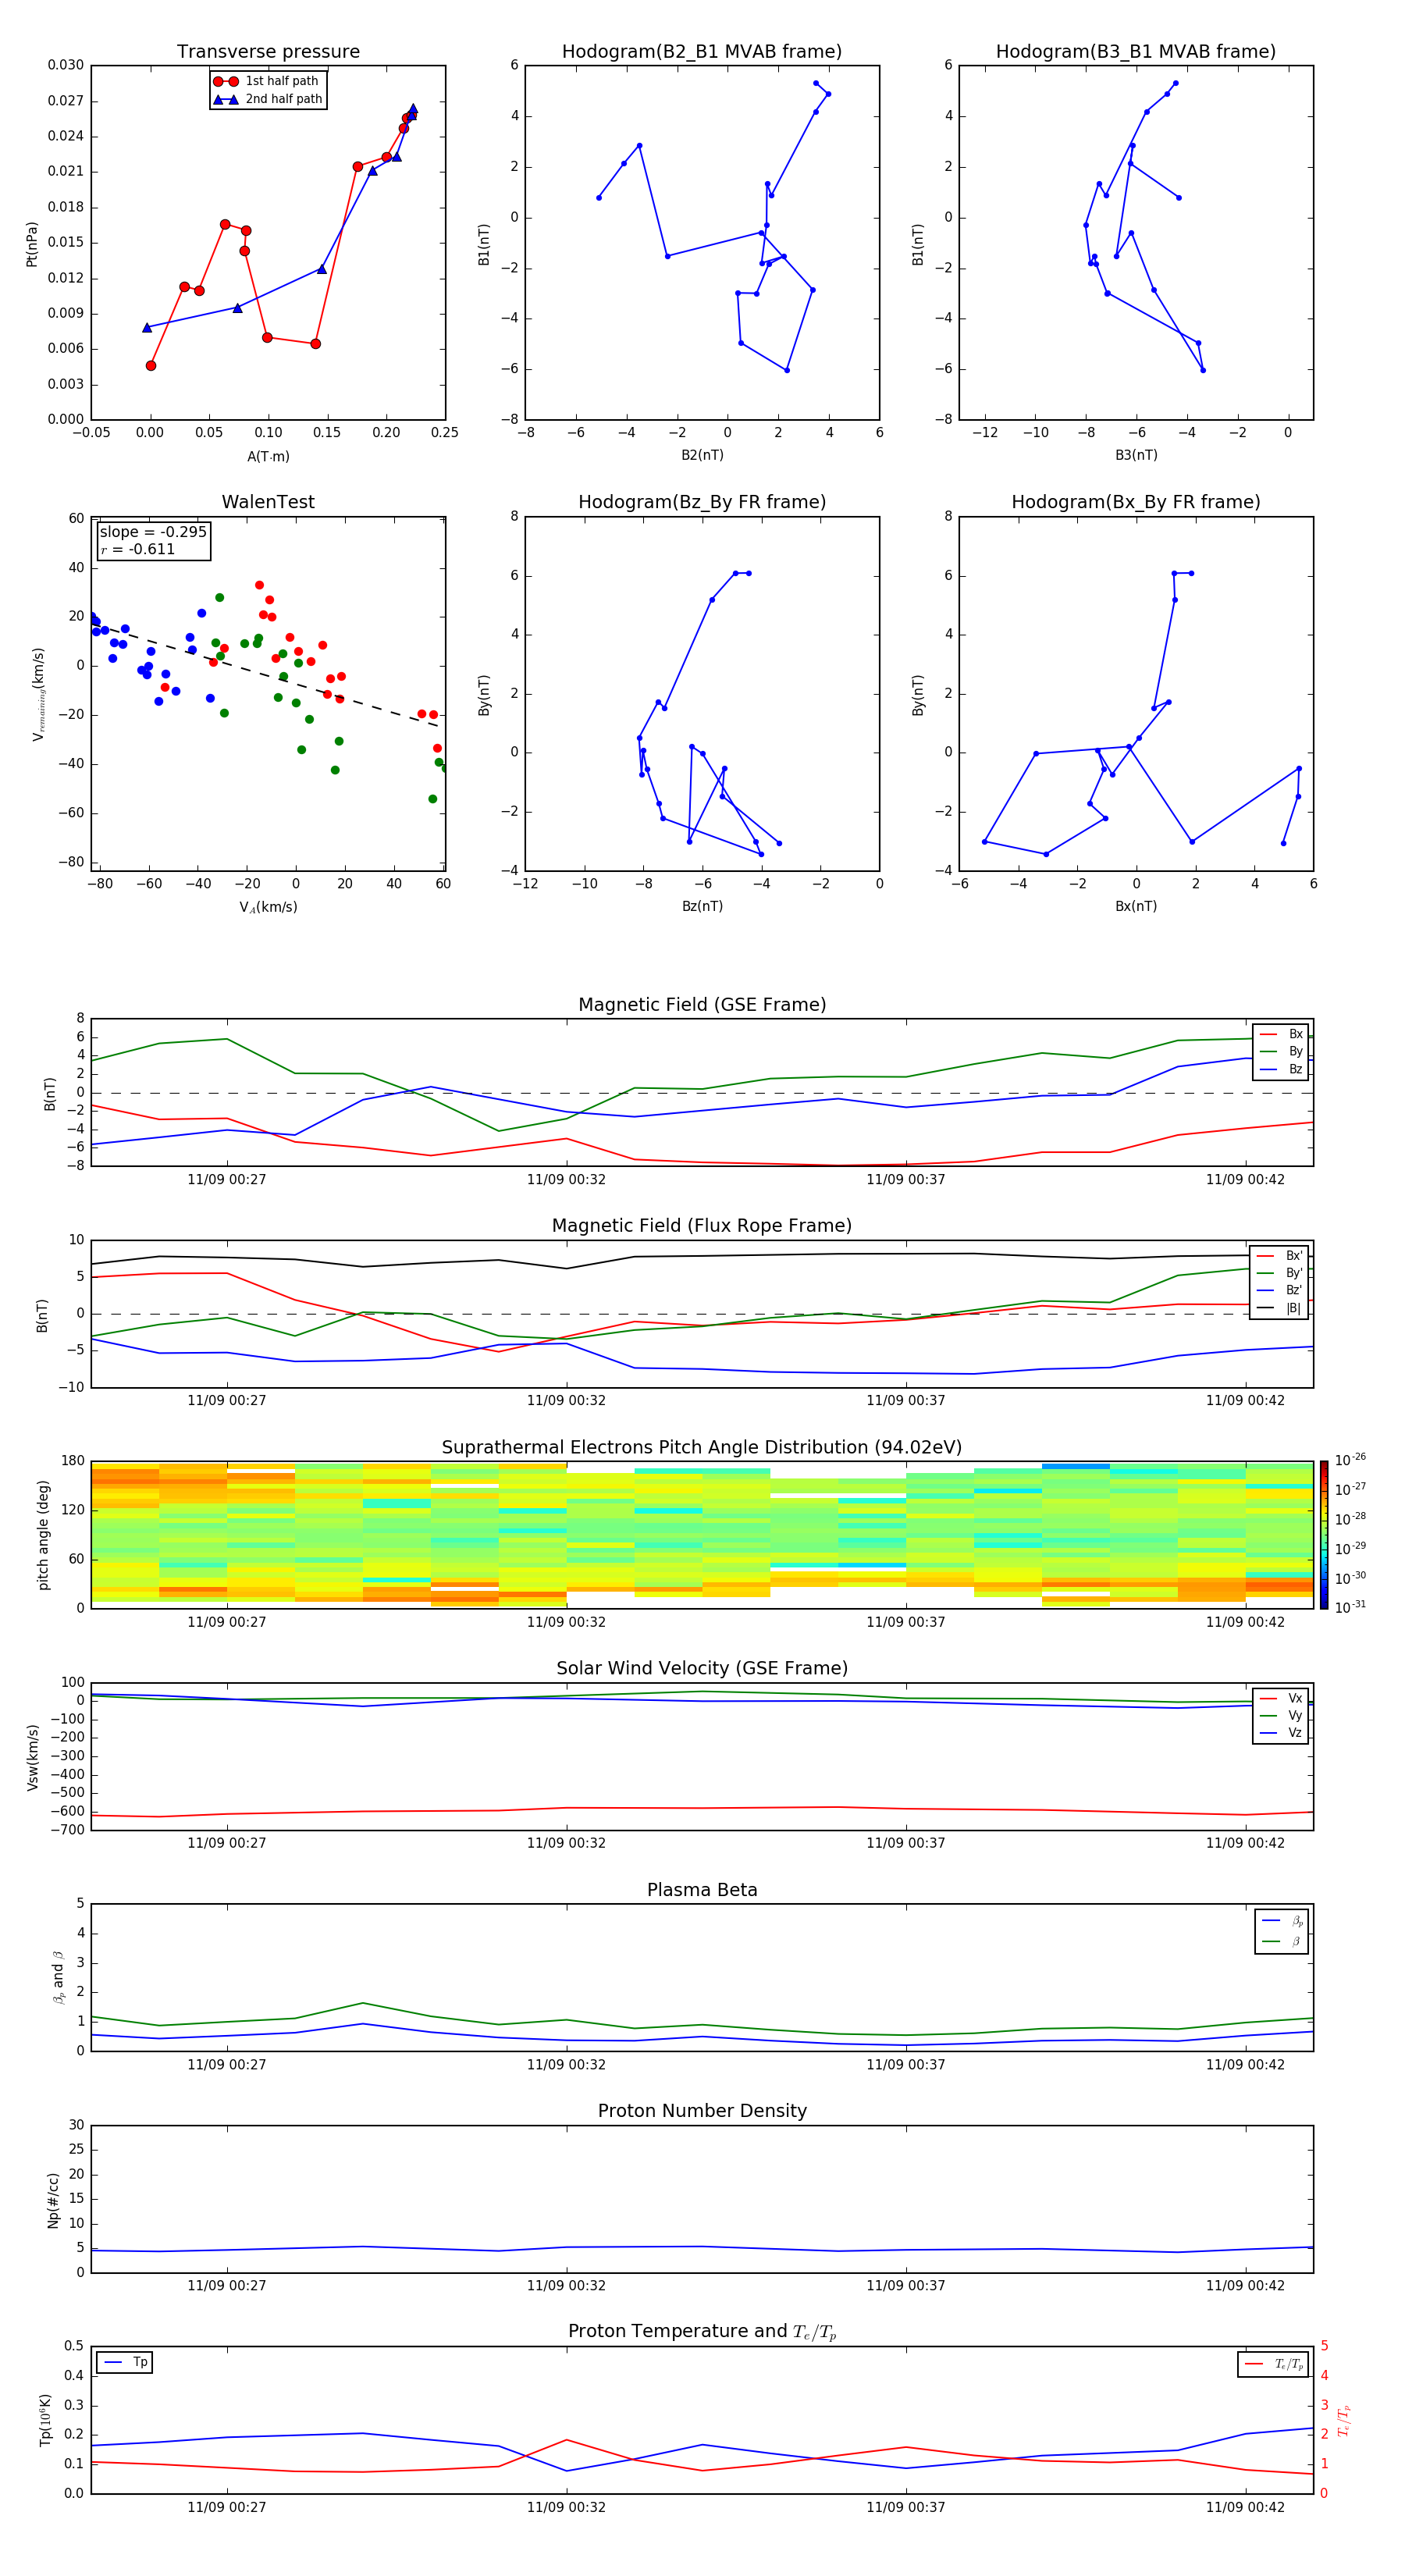
Task: Click 'B1(nT)' y-axis label of B2_B1 hodogram
Action: [x=484, y=244]
